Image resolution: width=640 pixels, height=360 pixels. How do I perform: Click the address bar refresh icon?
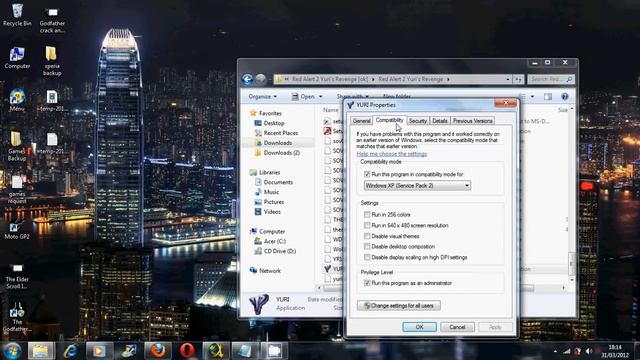pyautogui.click(x=518, y=79)
